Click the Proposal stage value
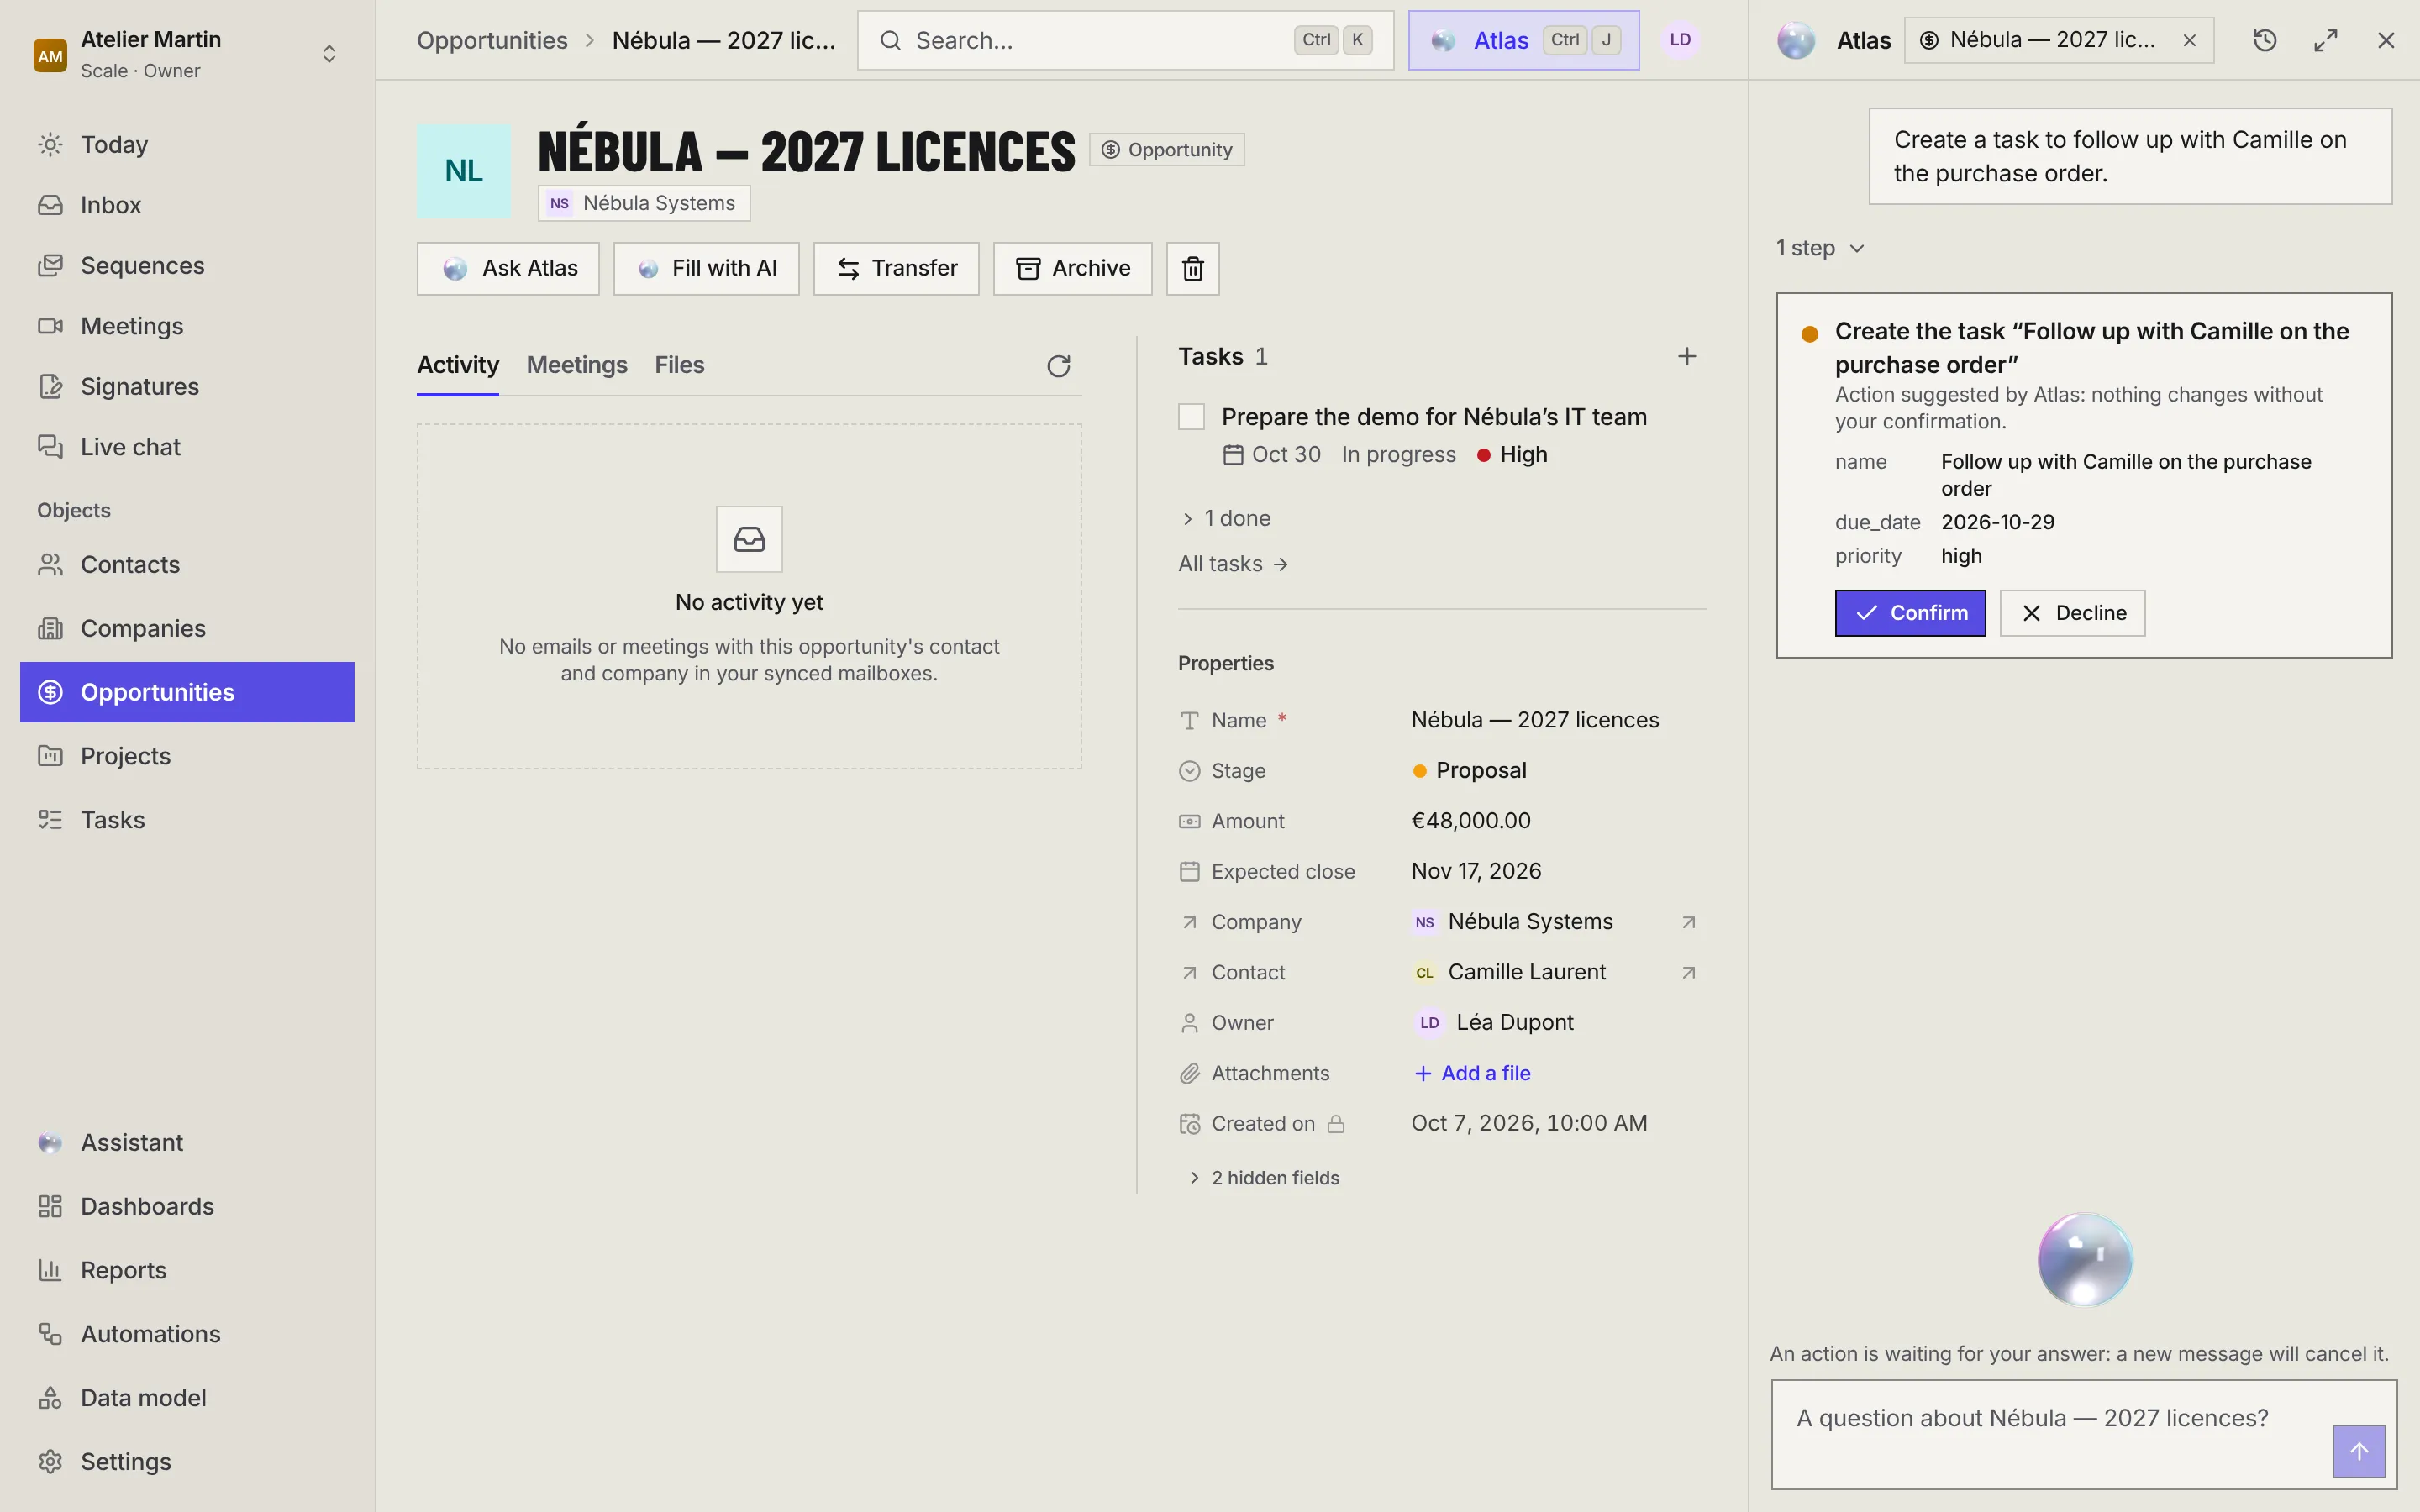 (x=1469, y=771)
